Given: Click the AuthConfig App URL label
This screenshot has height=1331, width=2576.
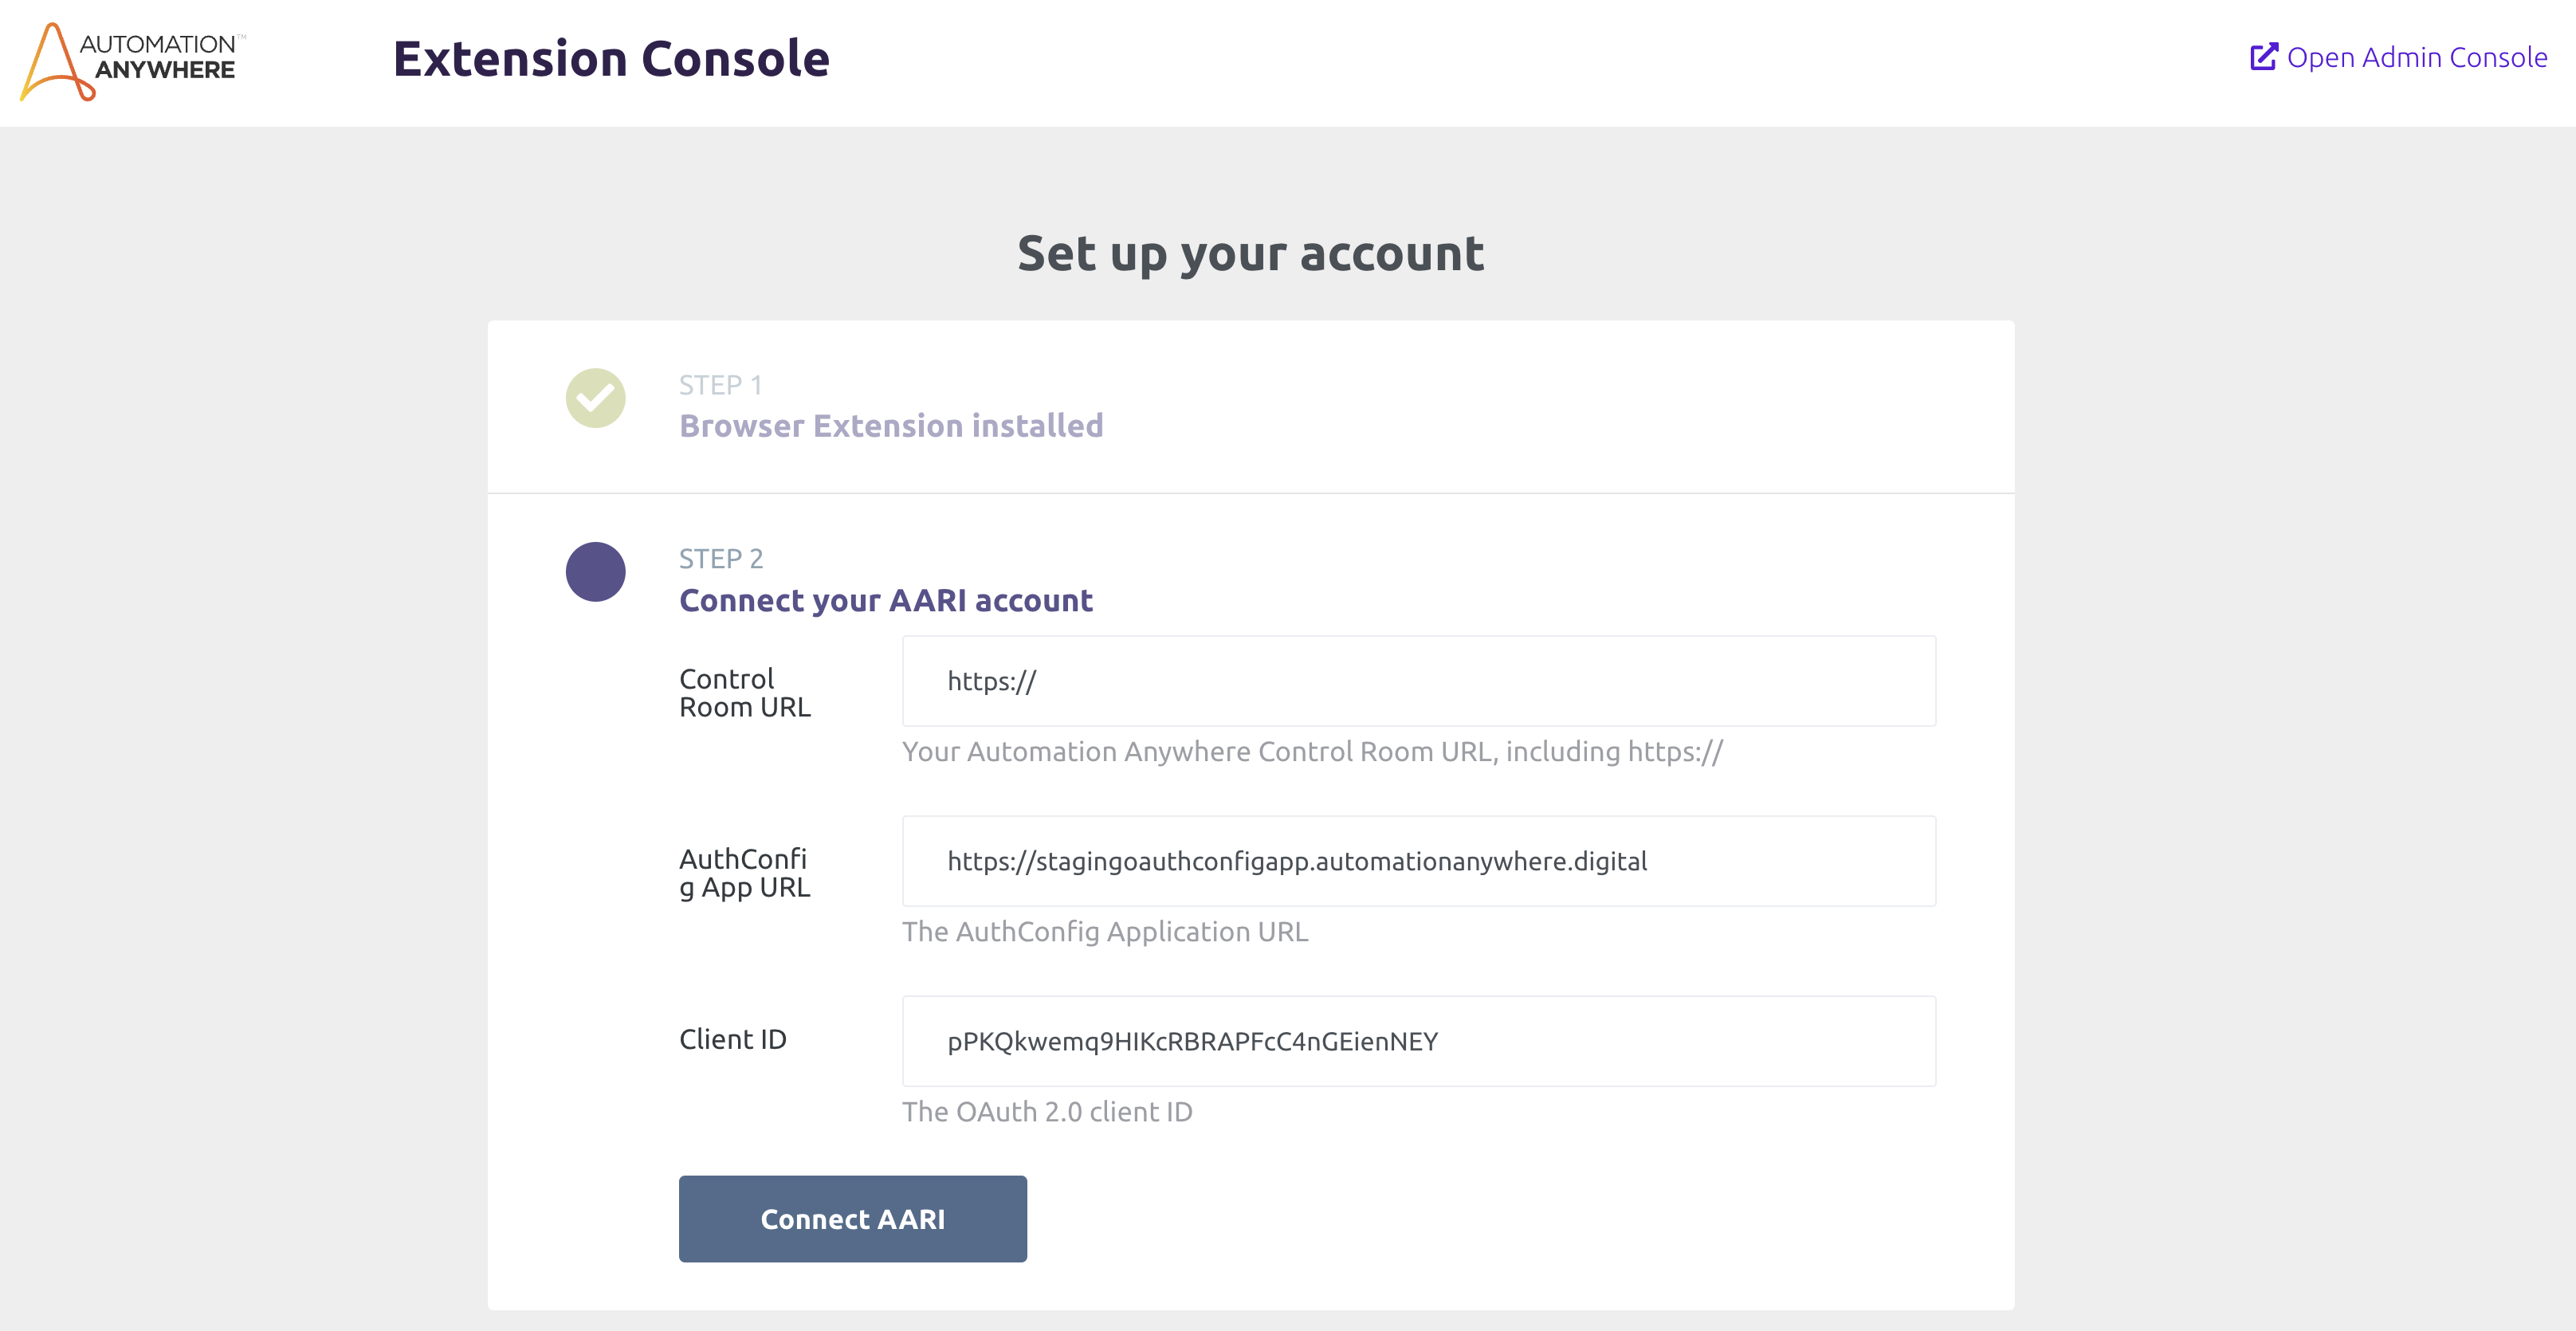Looking at the screenshot, I should pos(744,873).
